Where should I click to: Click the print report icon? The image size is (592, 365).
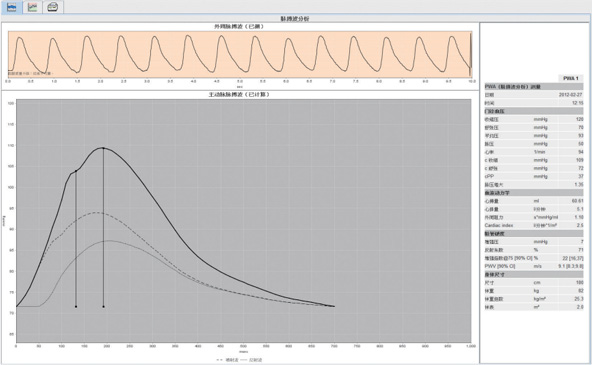(53, 7)
